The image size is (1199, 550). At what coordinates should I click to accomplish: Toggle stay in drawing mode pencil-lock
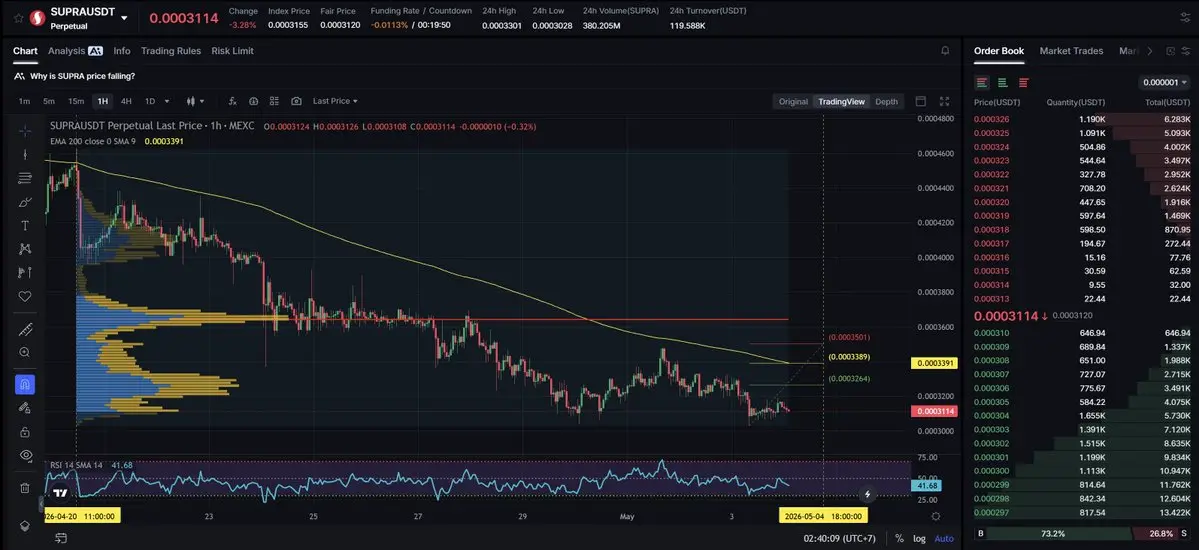coord(24,408)
